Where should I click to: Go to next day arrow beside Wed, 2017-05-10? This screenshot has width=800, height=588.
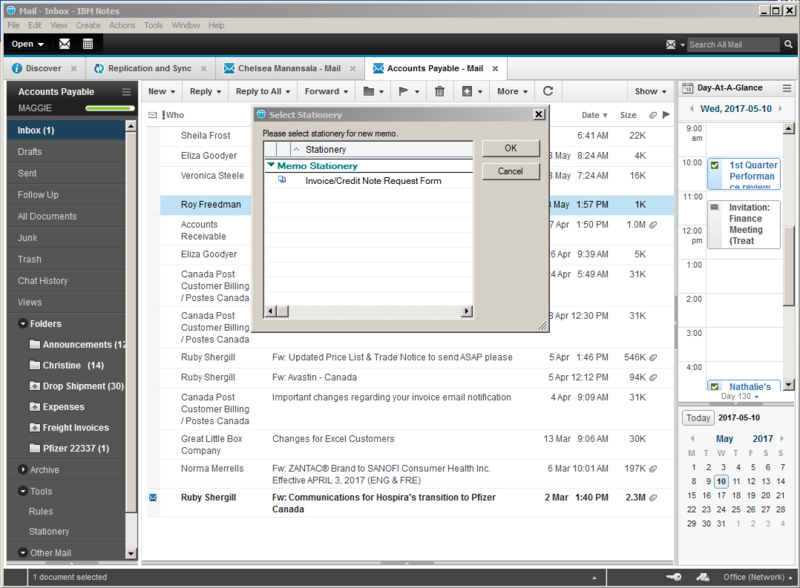(780, 109)
